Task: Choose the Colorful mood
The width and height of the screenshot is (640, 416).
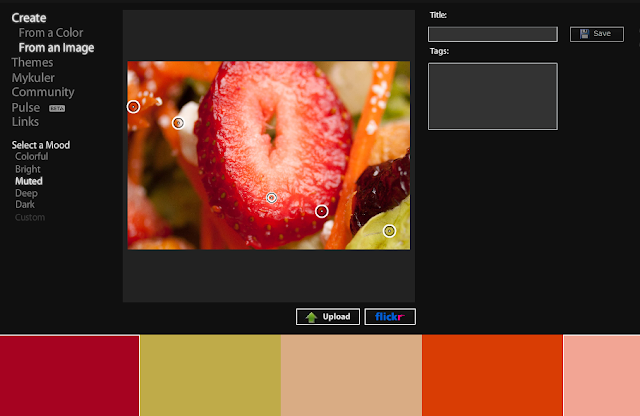Action: (x=31, y=156)
